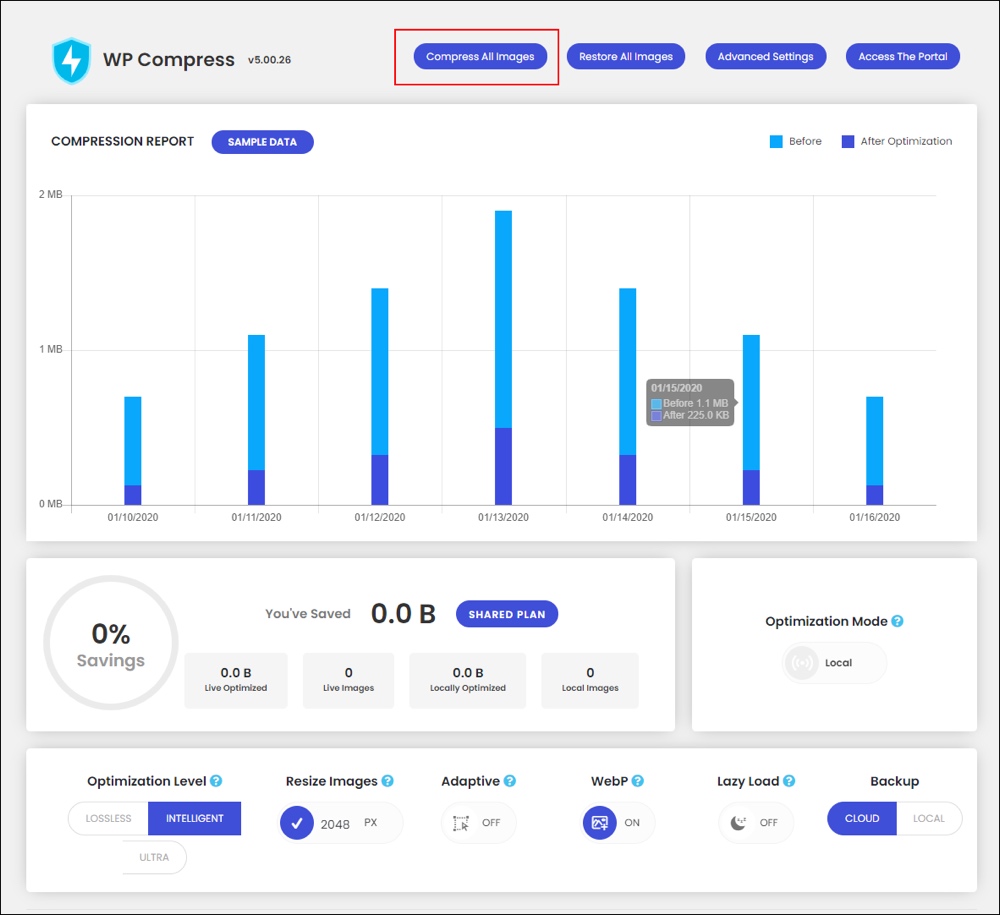Select Lossless optimization level
1000x915 pixels.
coord(108,818)
